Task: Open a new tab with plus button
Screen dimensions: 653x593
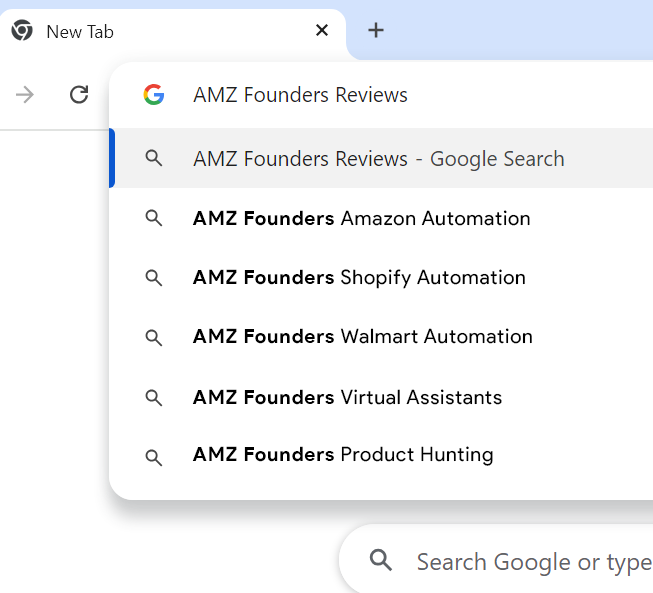Action: coord(376,31)
